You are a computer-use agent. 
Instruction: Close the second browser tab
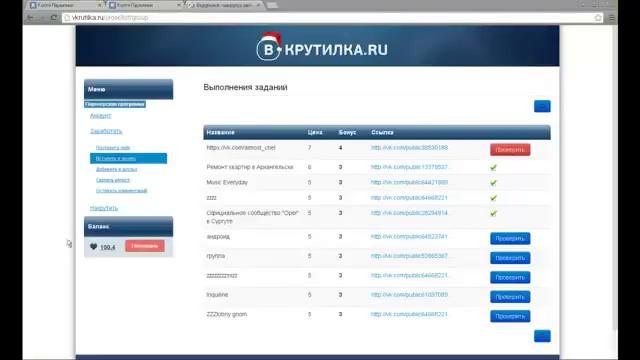[x=179, y=5]
